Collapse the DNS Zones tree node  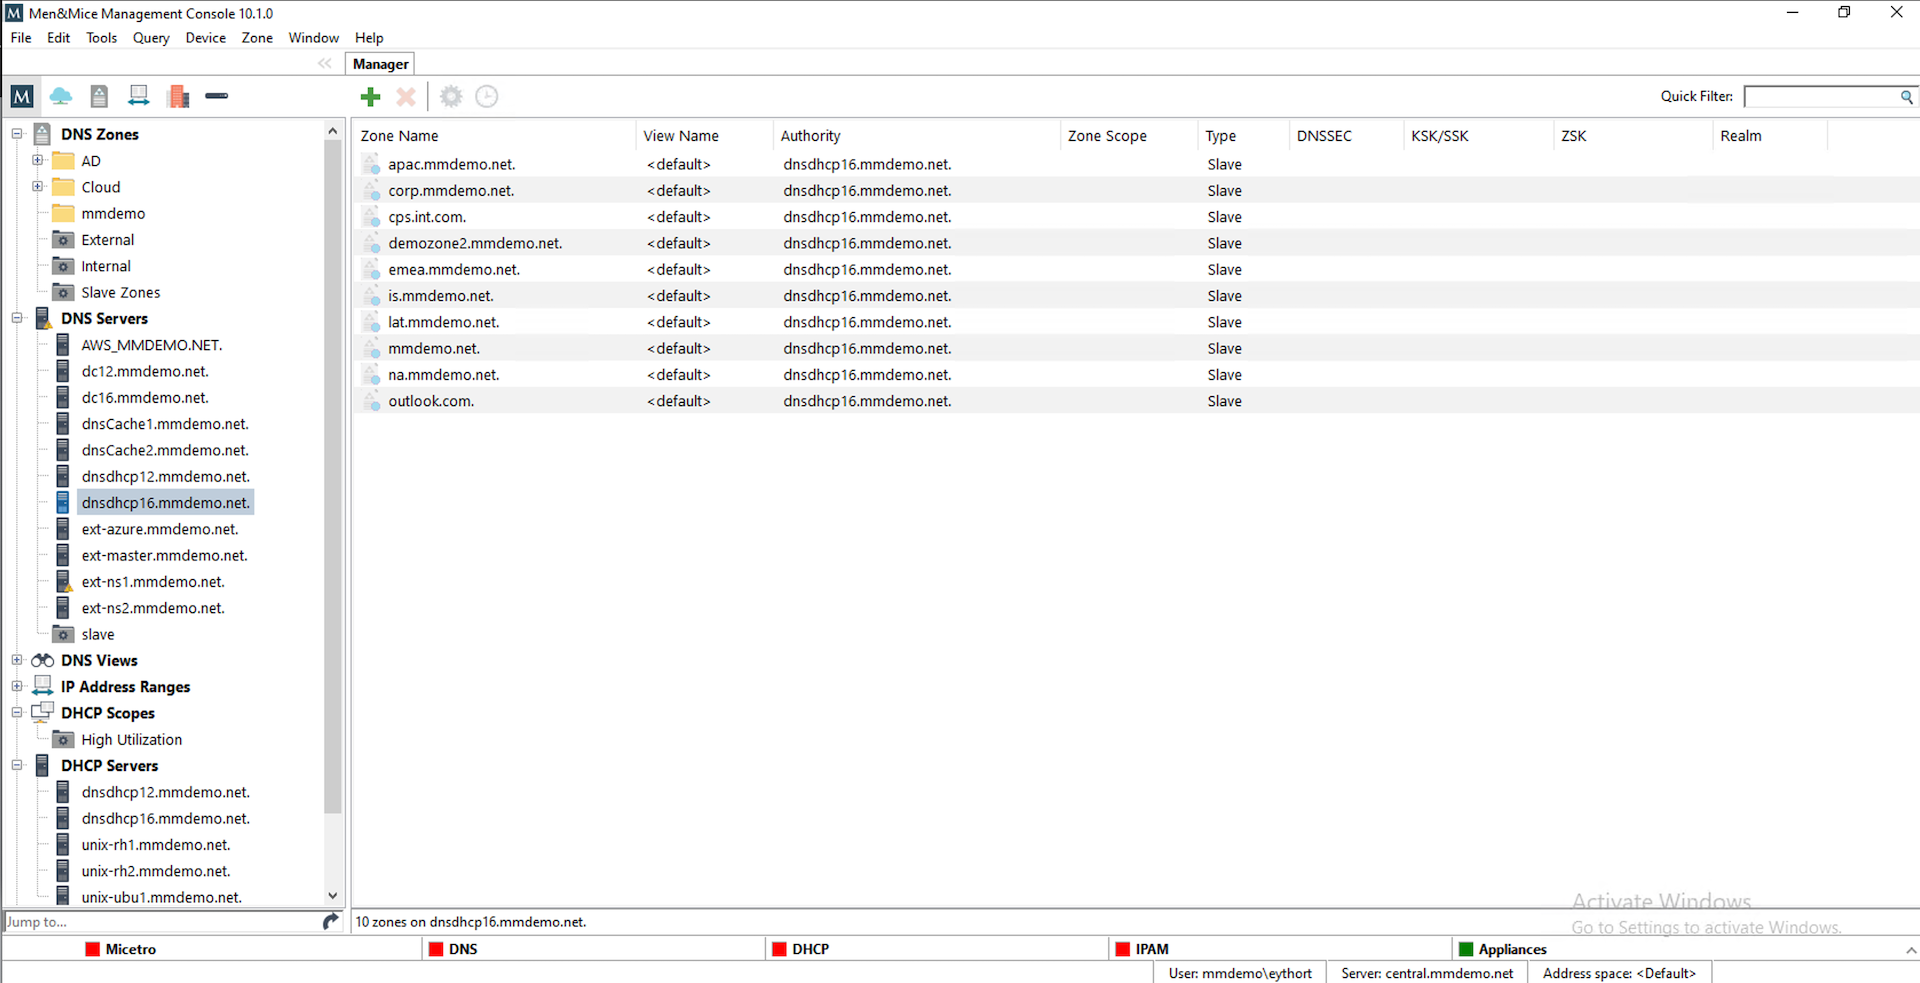point(17,133)
